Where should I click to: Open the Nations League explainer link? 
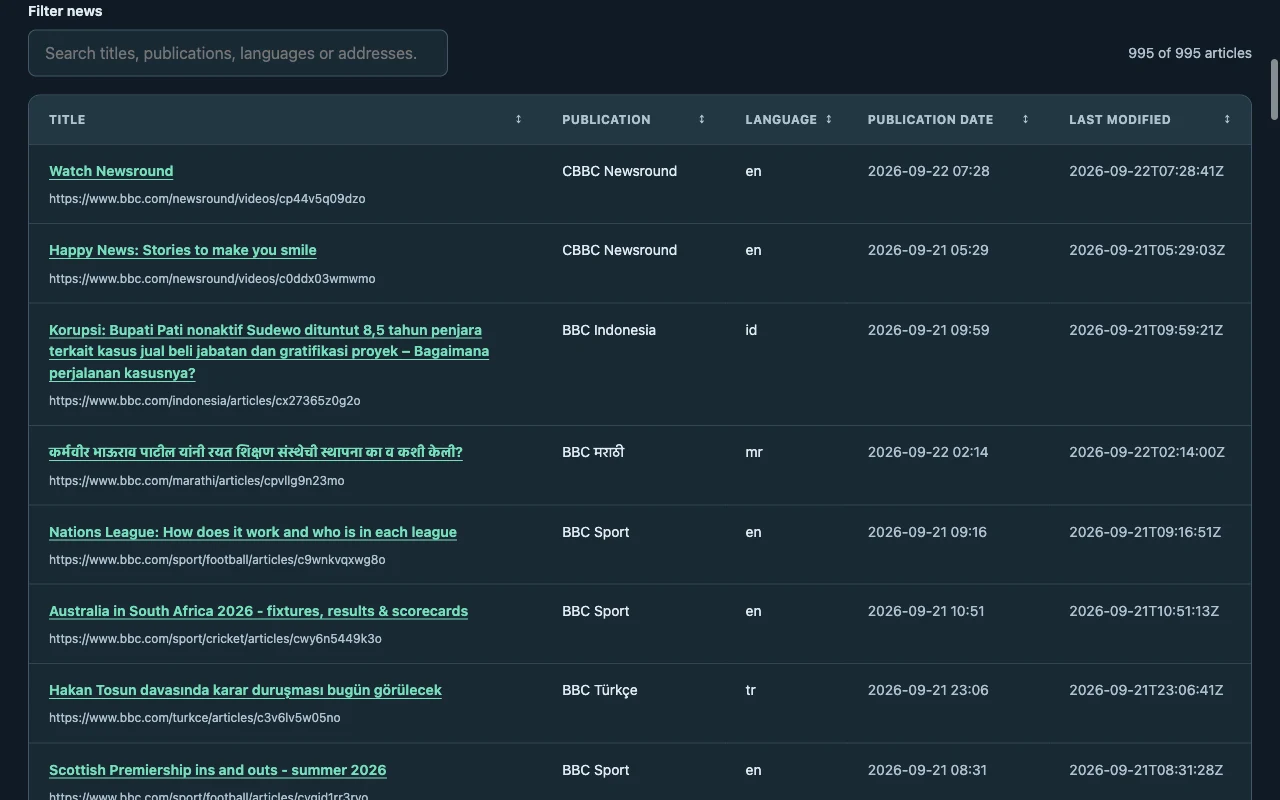(x=253, y=532)
